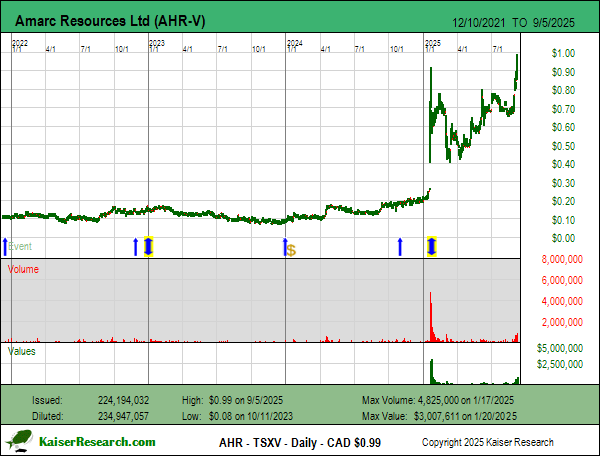
Task: Open the KaiserResearch.com link
Action: (x=97, y=442)
